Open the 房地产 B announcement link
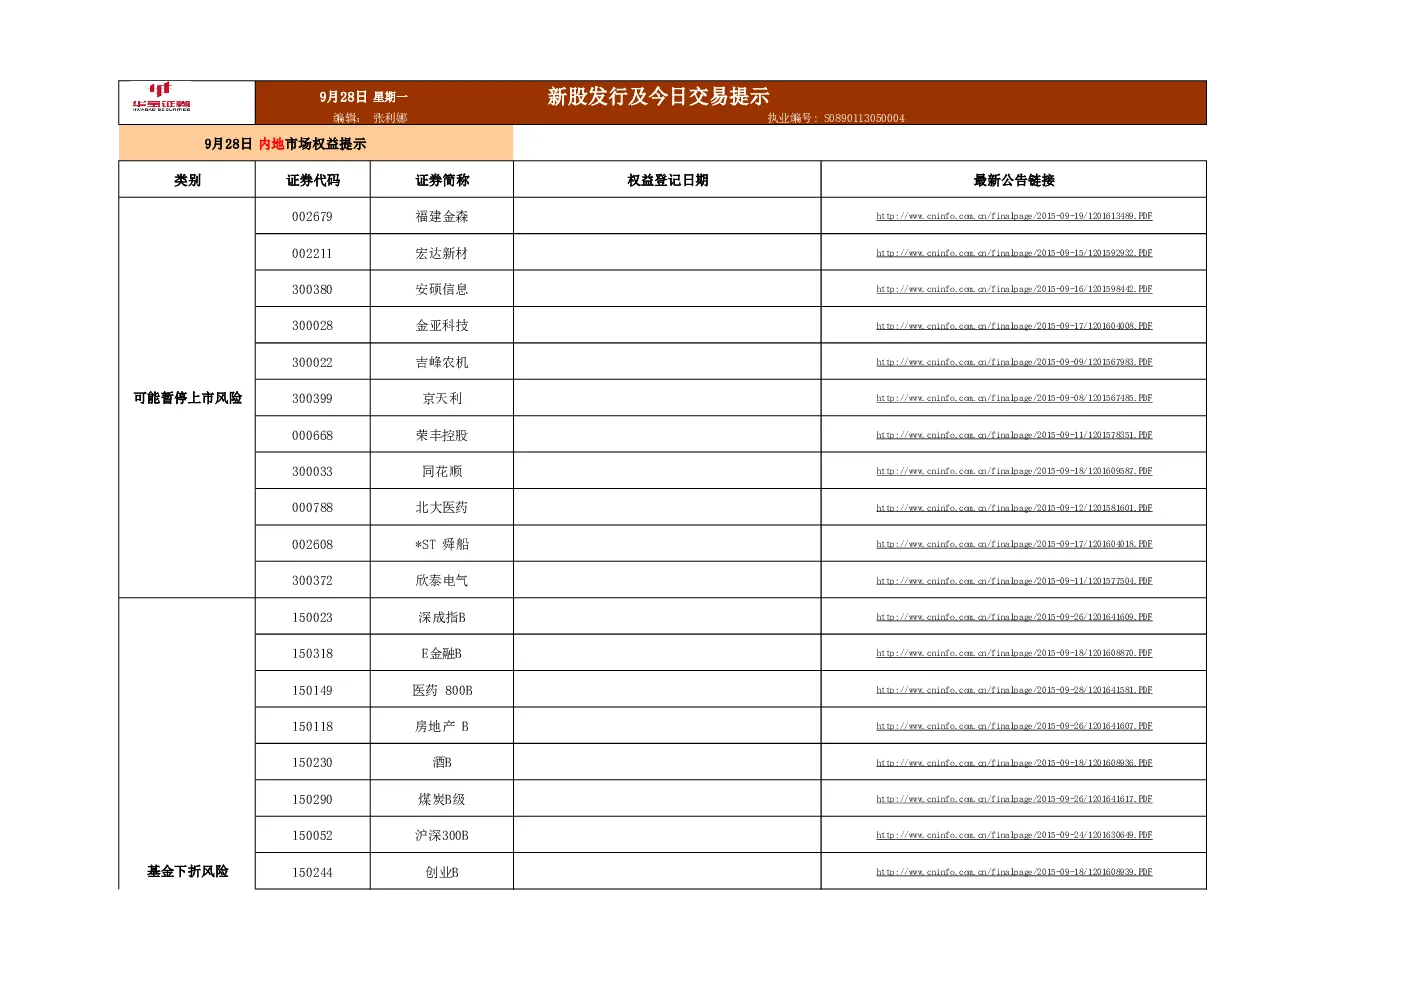 click(1014, 726)
